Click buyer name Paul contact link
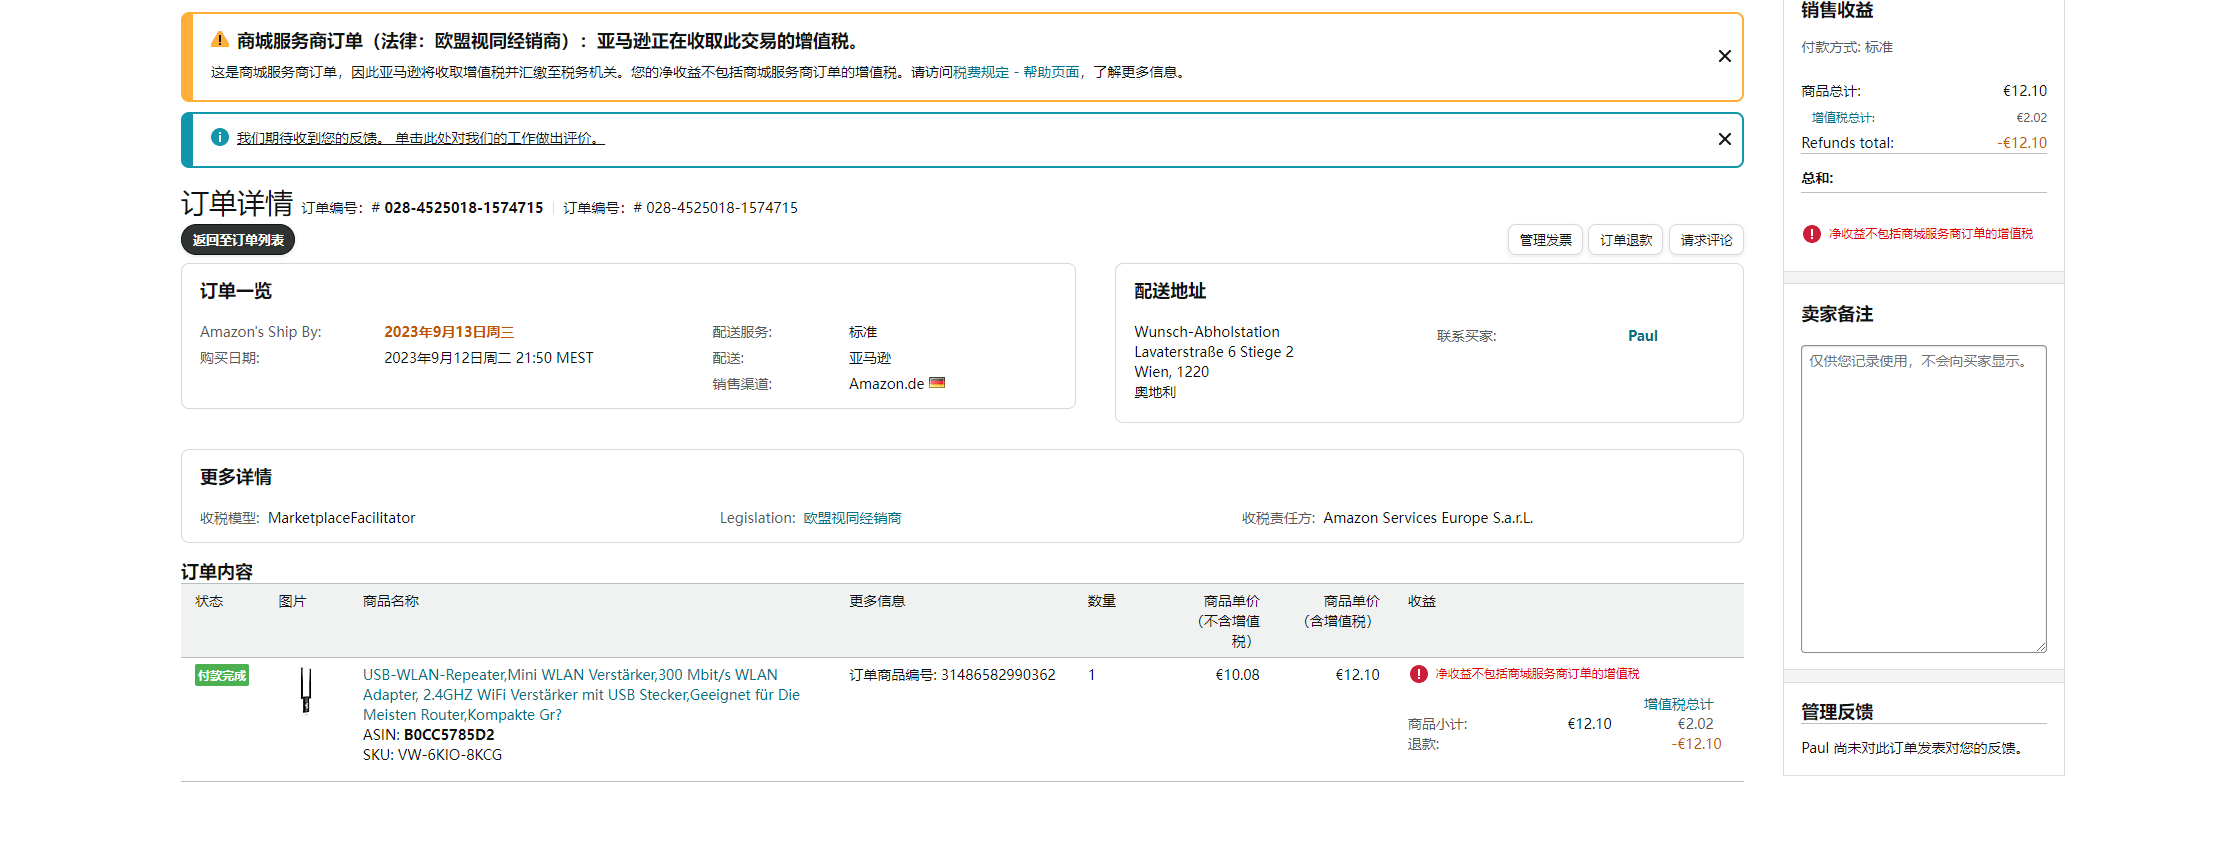Image resolution: width=2225 pixels, height=842 pixels. click(x=1642, y=336)
